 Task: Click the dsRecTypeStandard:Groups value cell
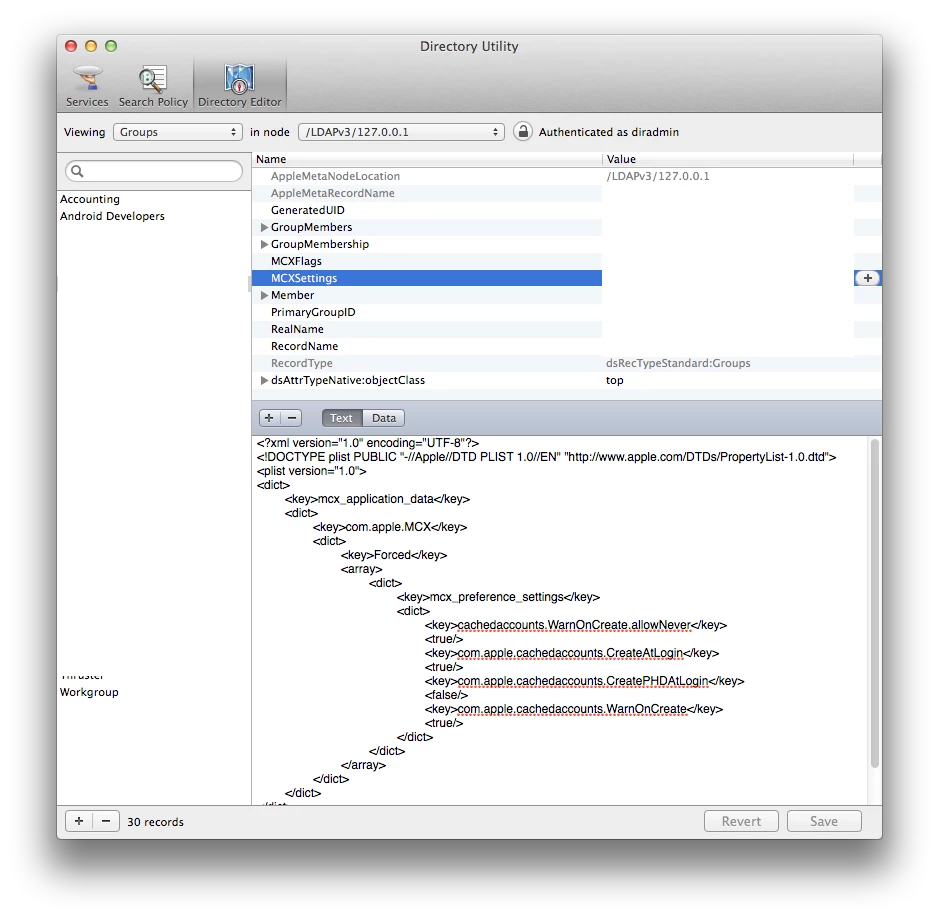[x=678, y=363]
